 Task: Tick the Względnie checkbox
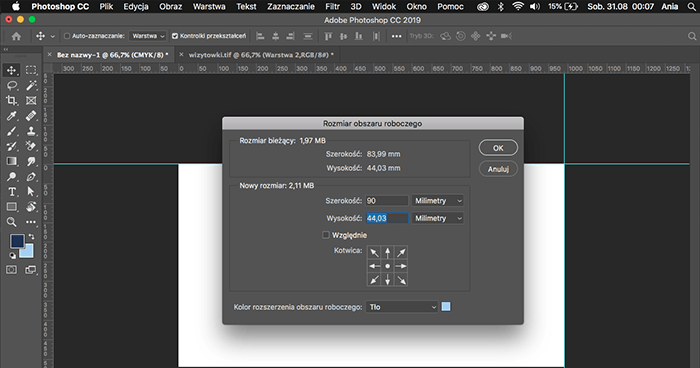326,235
